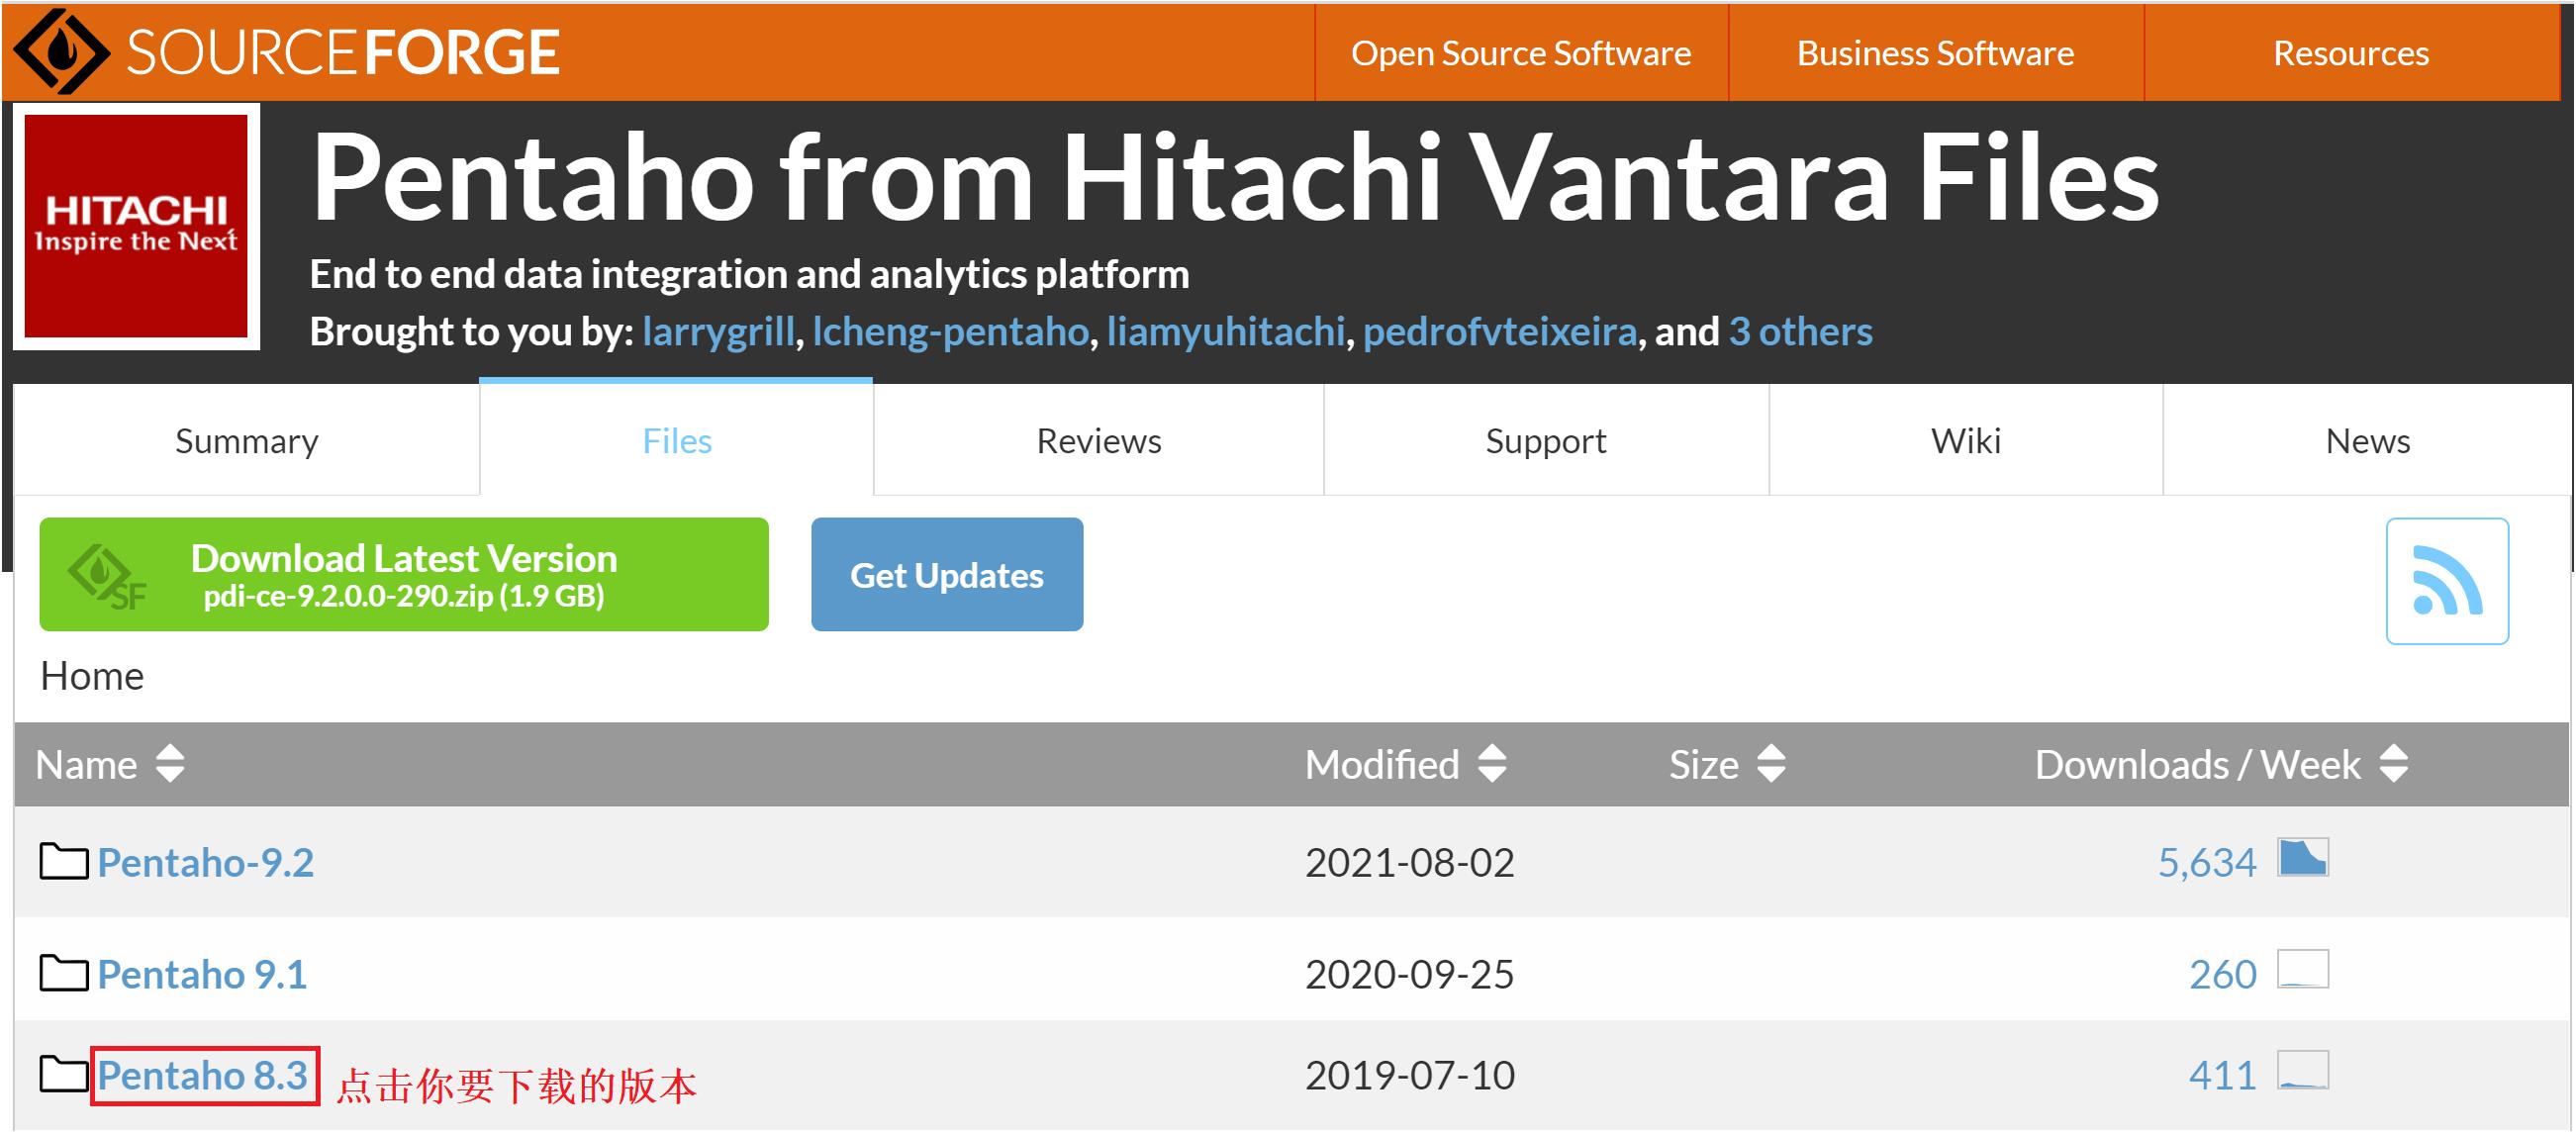Open the lcheng-pentaho profile link
The height and width of the screenshot is (1134, 2576).
click(x=950, y=331)
